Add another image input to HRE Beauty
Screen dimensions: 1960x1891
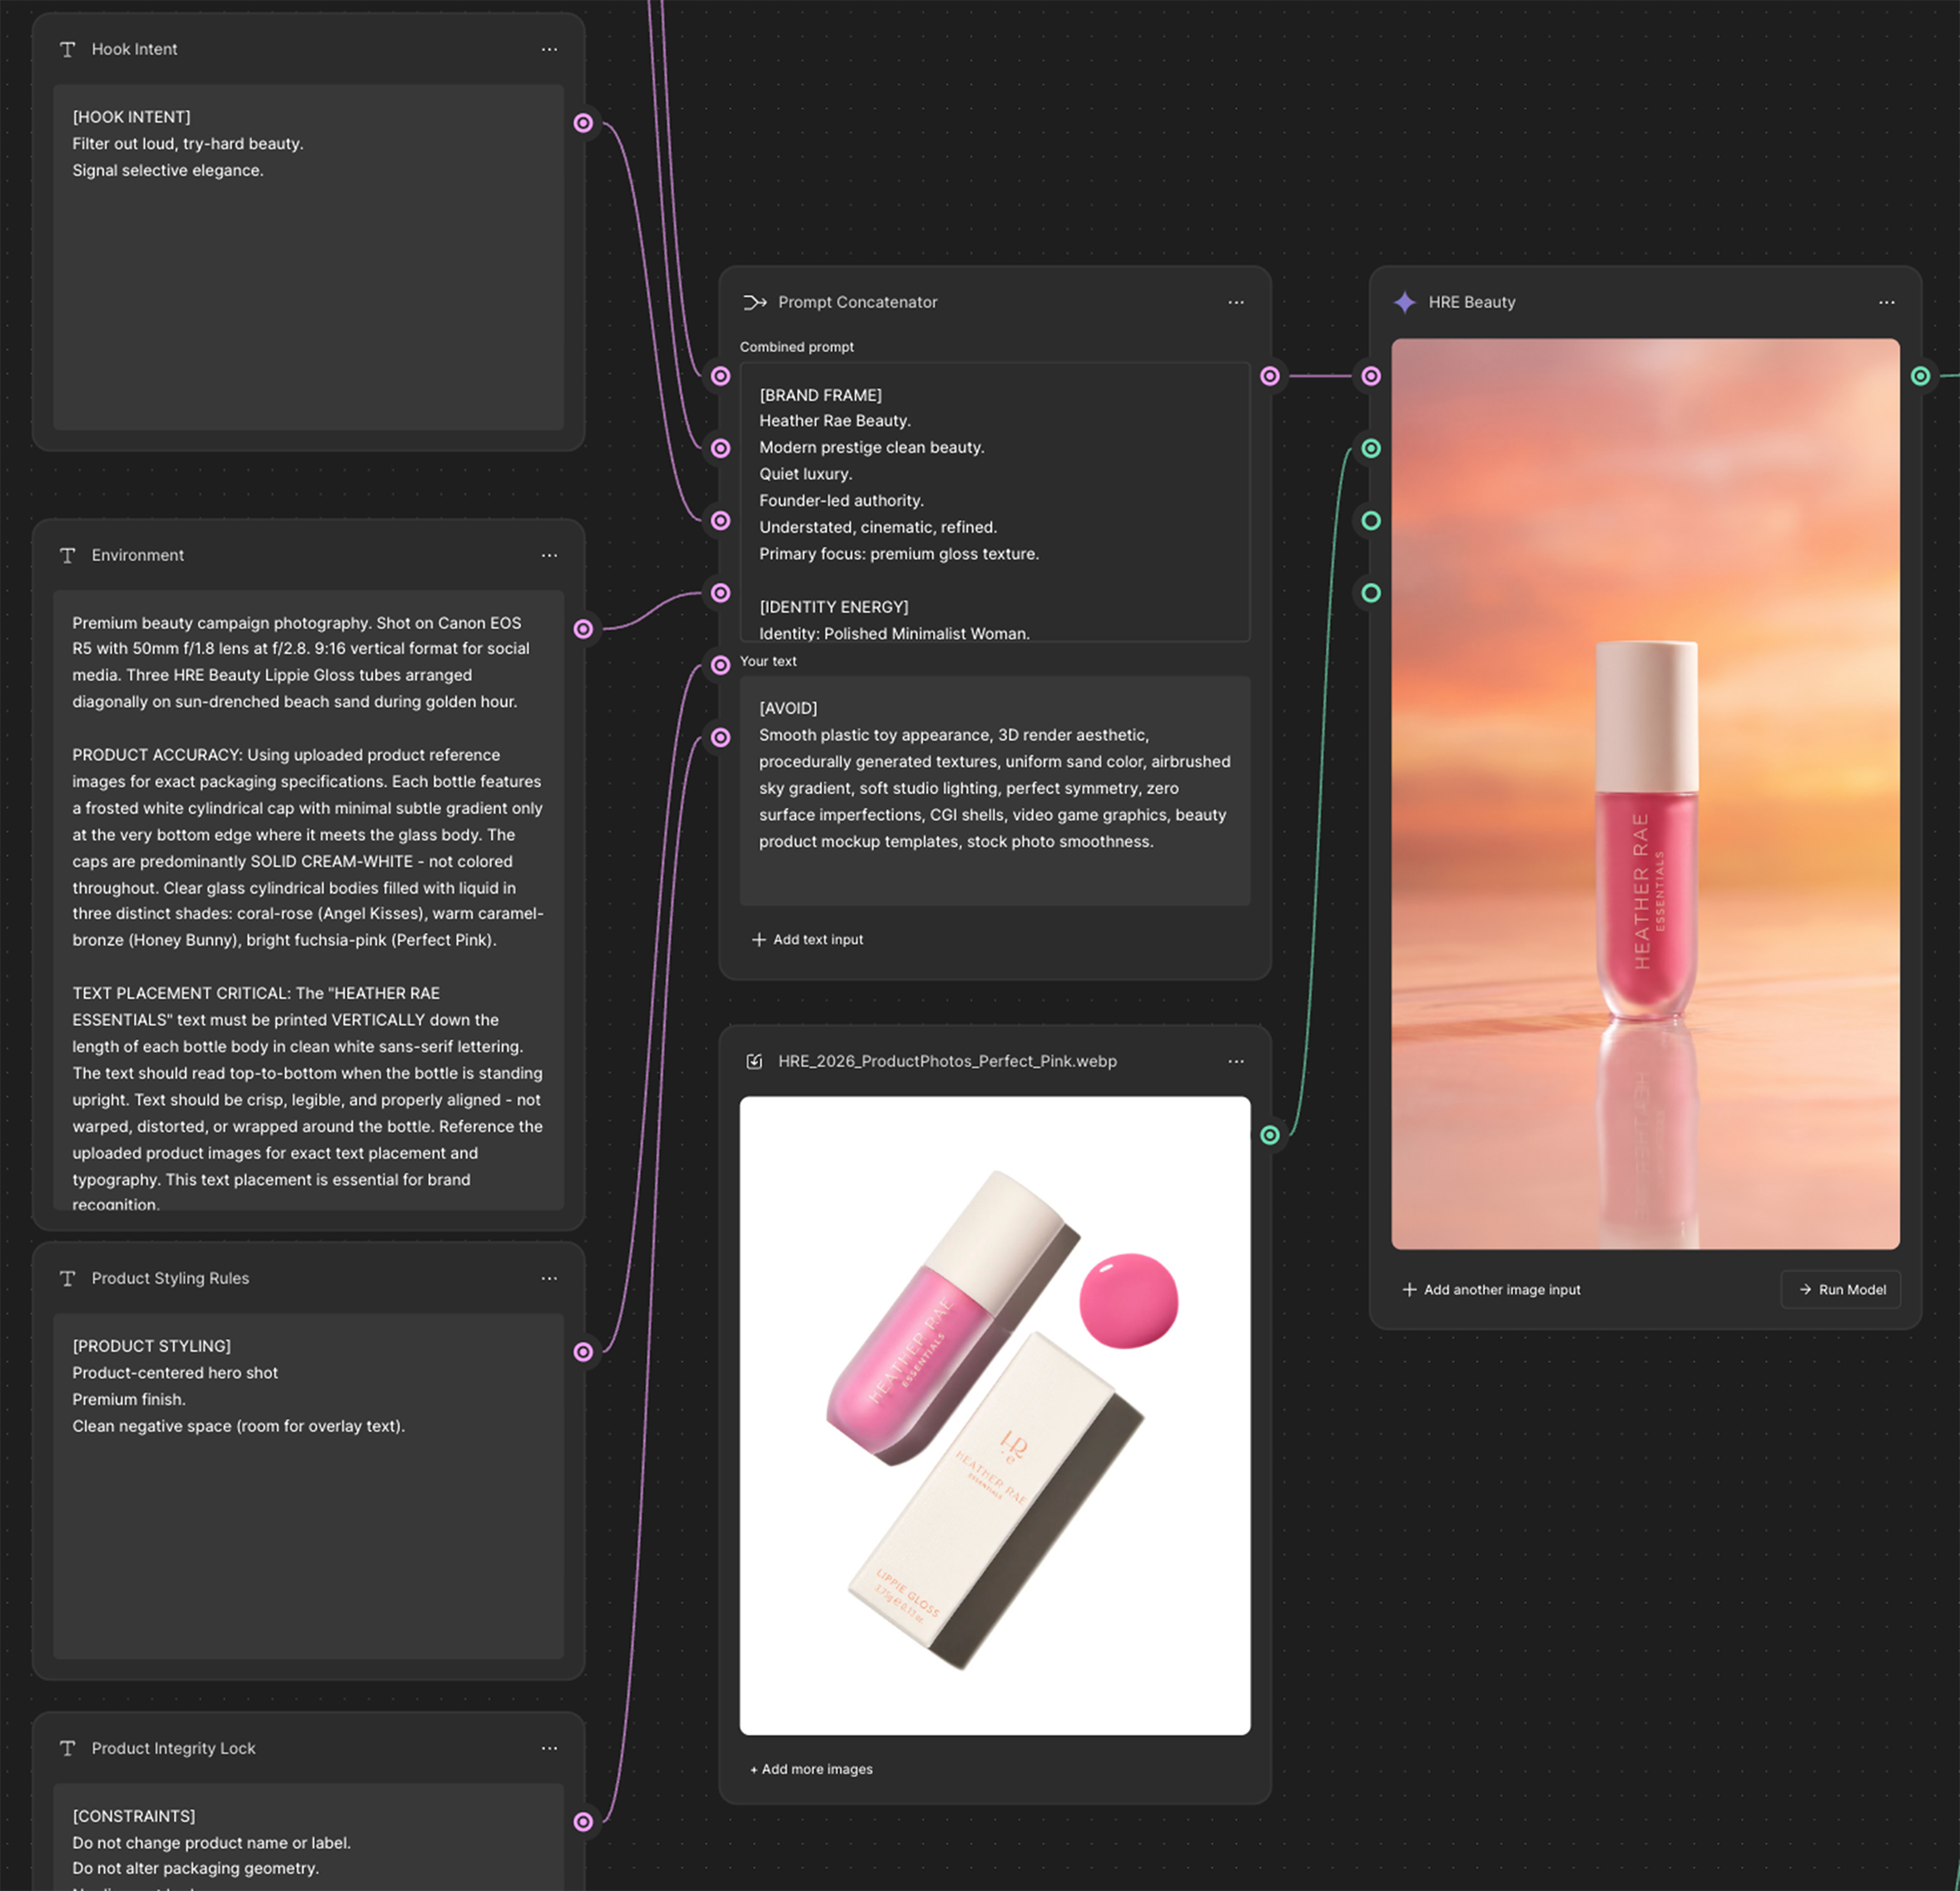point(1491,1289)
